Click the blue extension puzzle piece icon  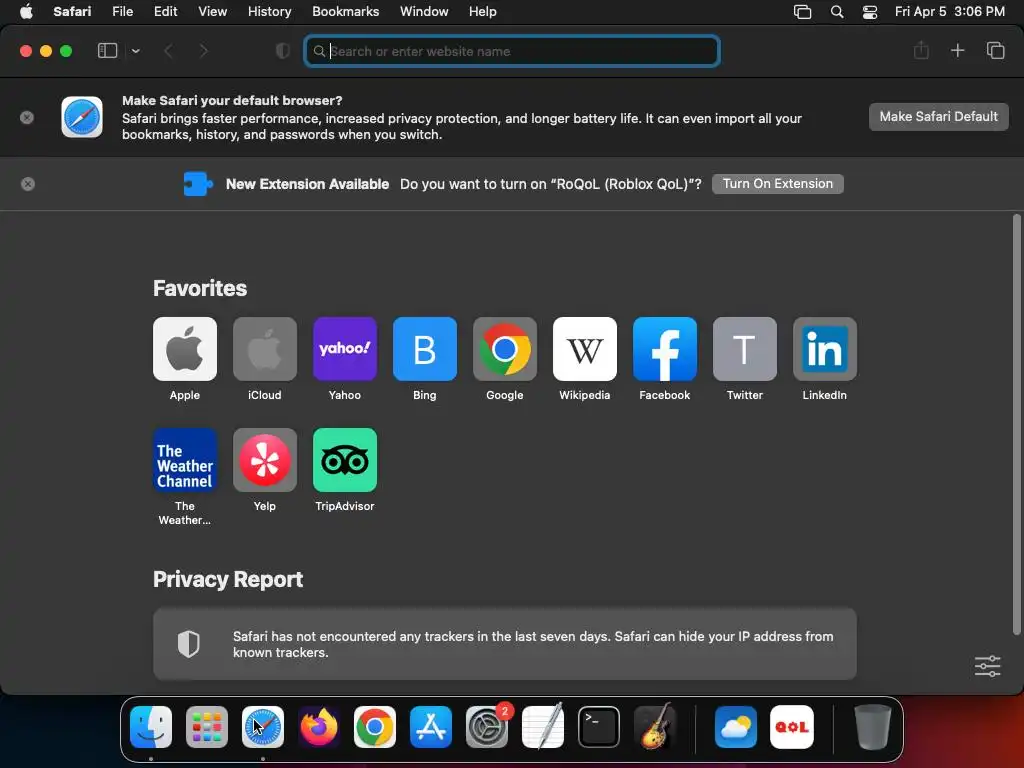coord(198,184)
